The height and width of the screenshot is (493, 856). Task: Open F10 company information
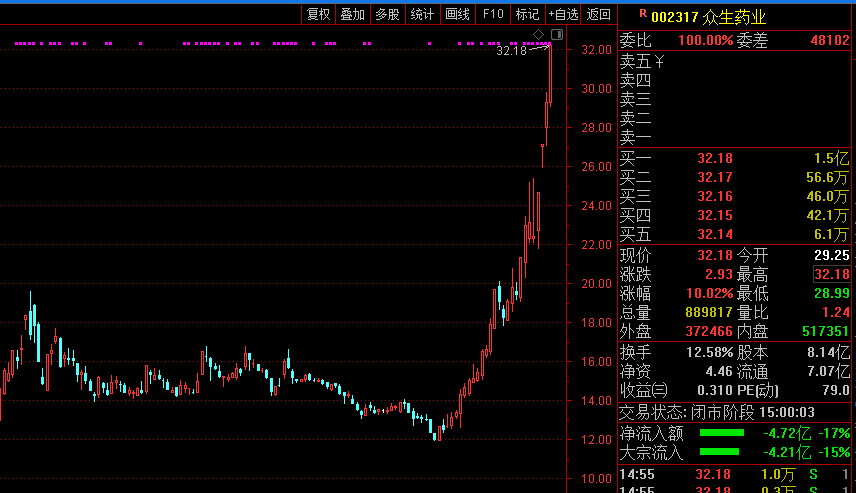[x=493, y=14]
